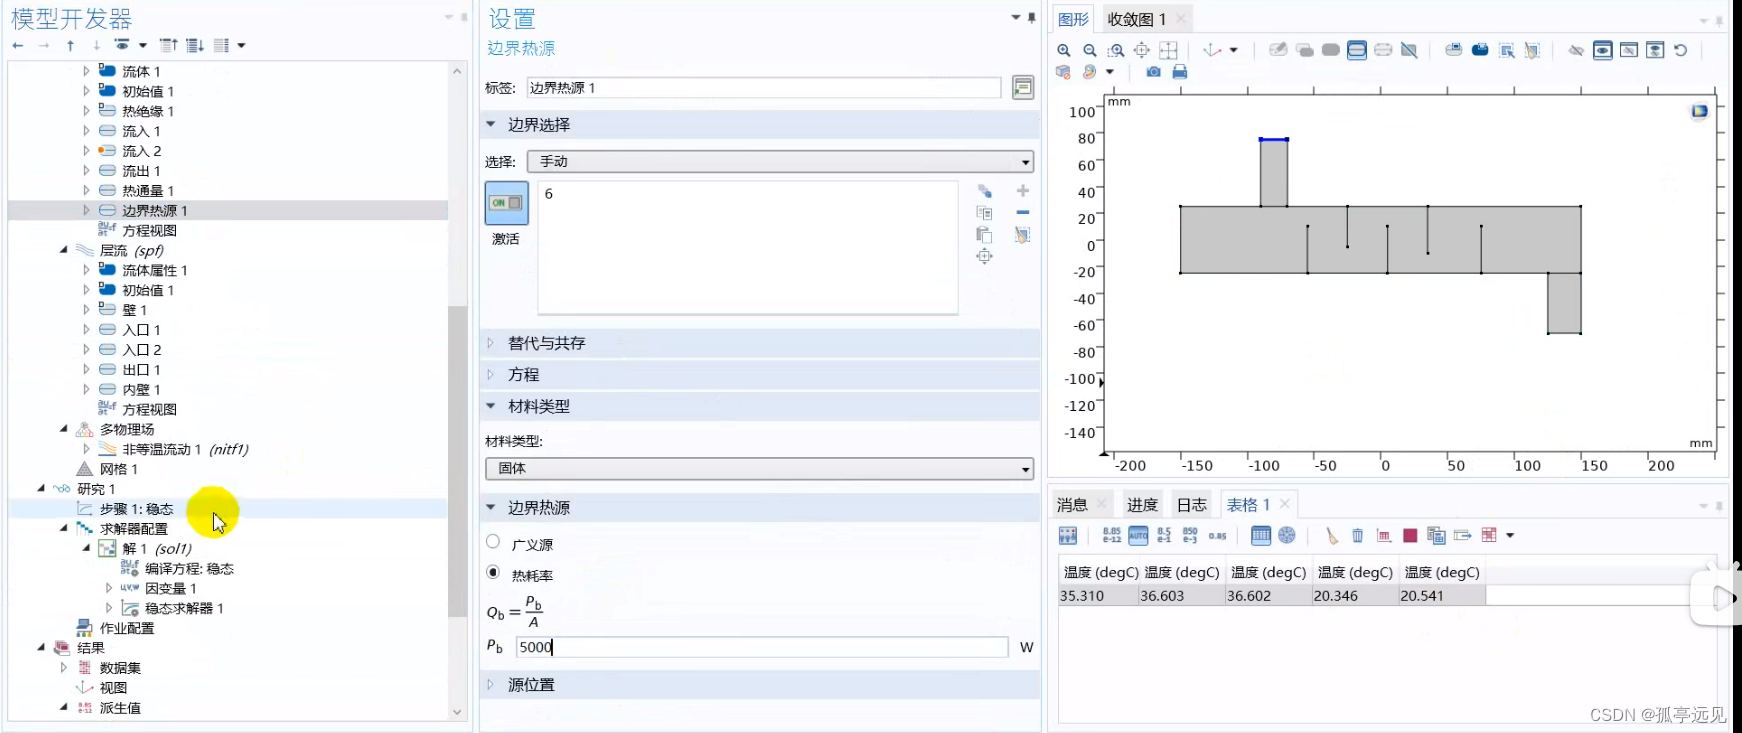This screenshot has width=1742, height=733.
Task: Switch to the 进度 tab
Action: tap(1142, 505)
